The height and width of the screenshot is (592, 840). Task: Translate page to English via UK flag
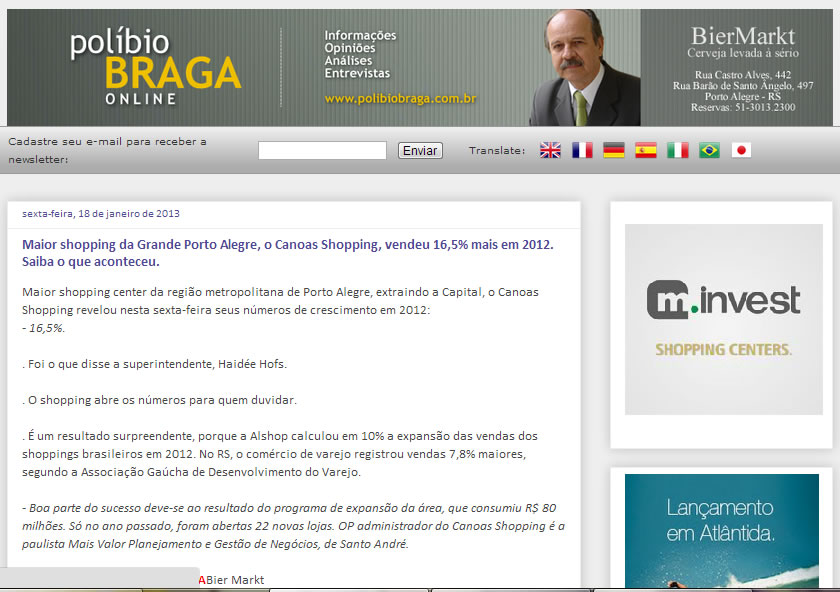[x=550, y=150]
